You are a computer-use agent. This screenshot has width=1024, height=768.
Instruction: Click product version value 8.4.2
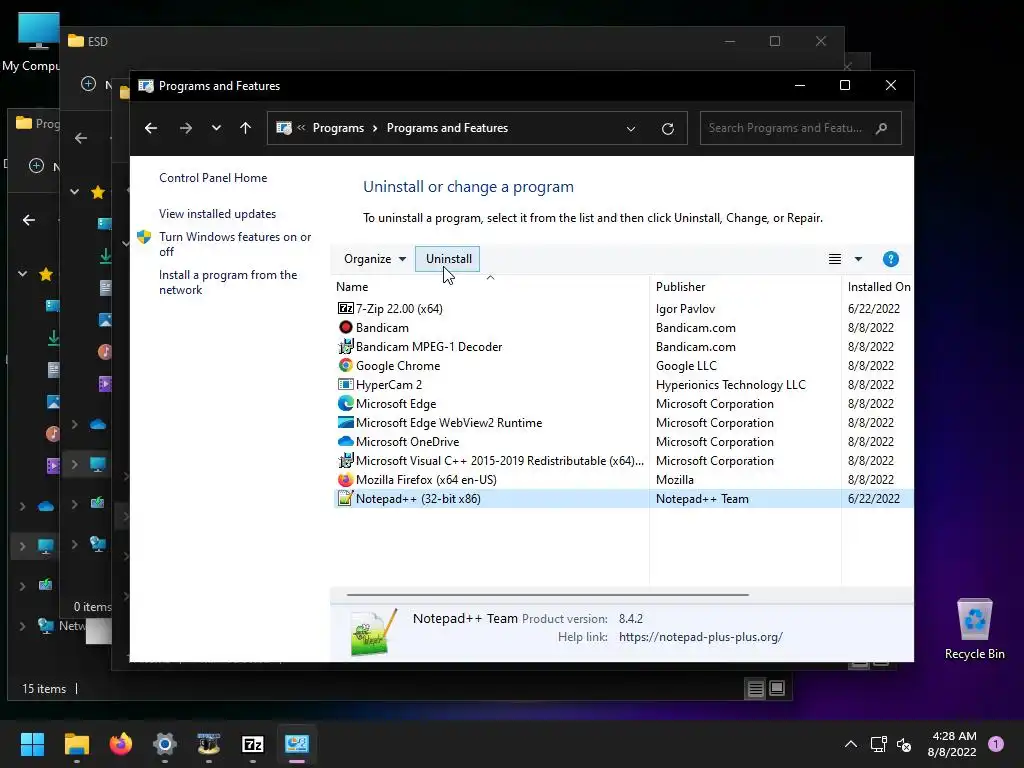631,618
